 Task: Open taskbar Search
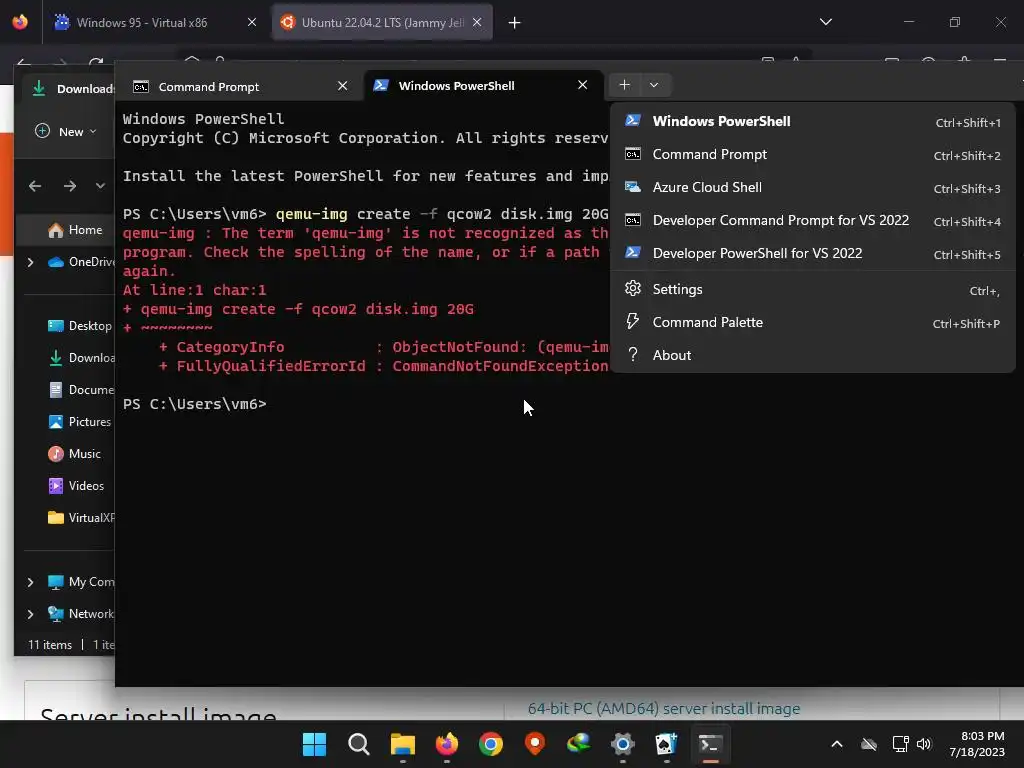(359, 744)
